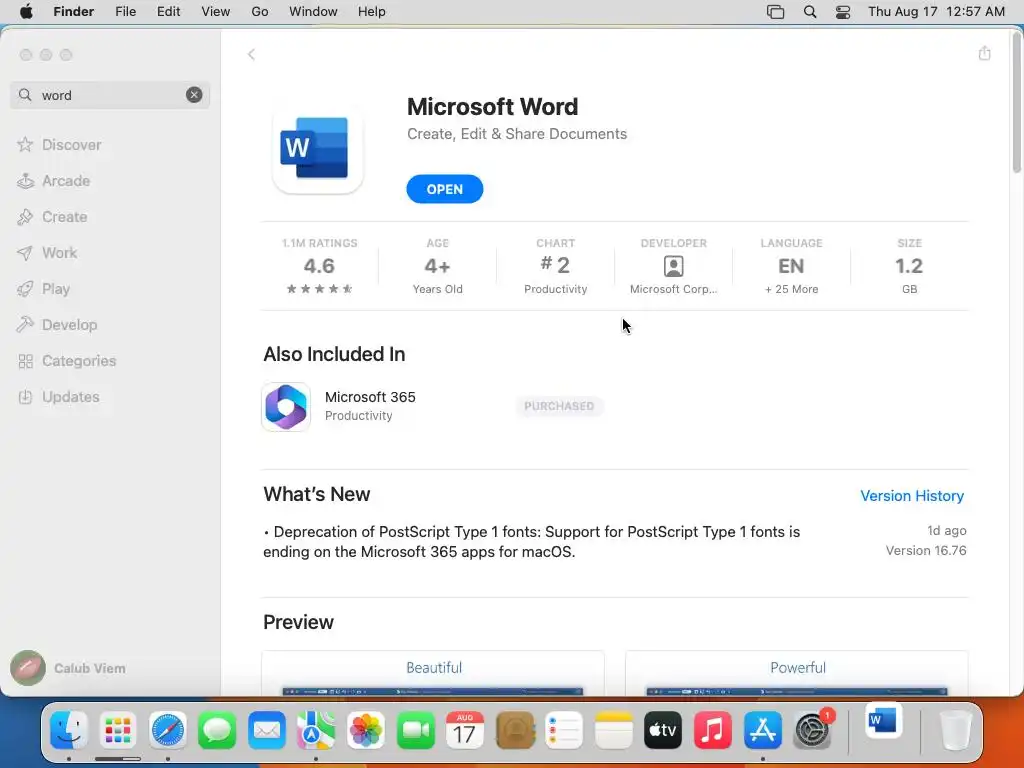Click the date and time in menu bar
Image resolution: width=1024 pixels, height=768 pixels.
(936, 11)
